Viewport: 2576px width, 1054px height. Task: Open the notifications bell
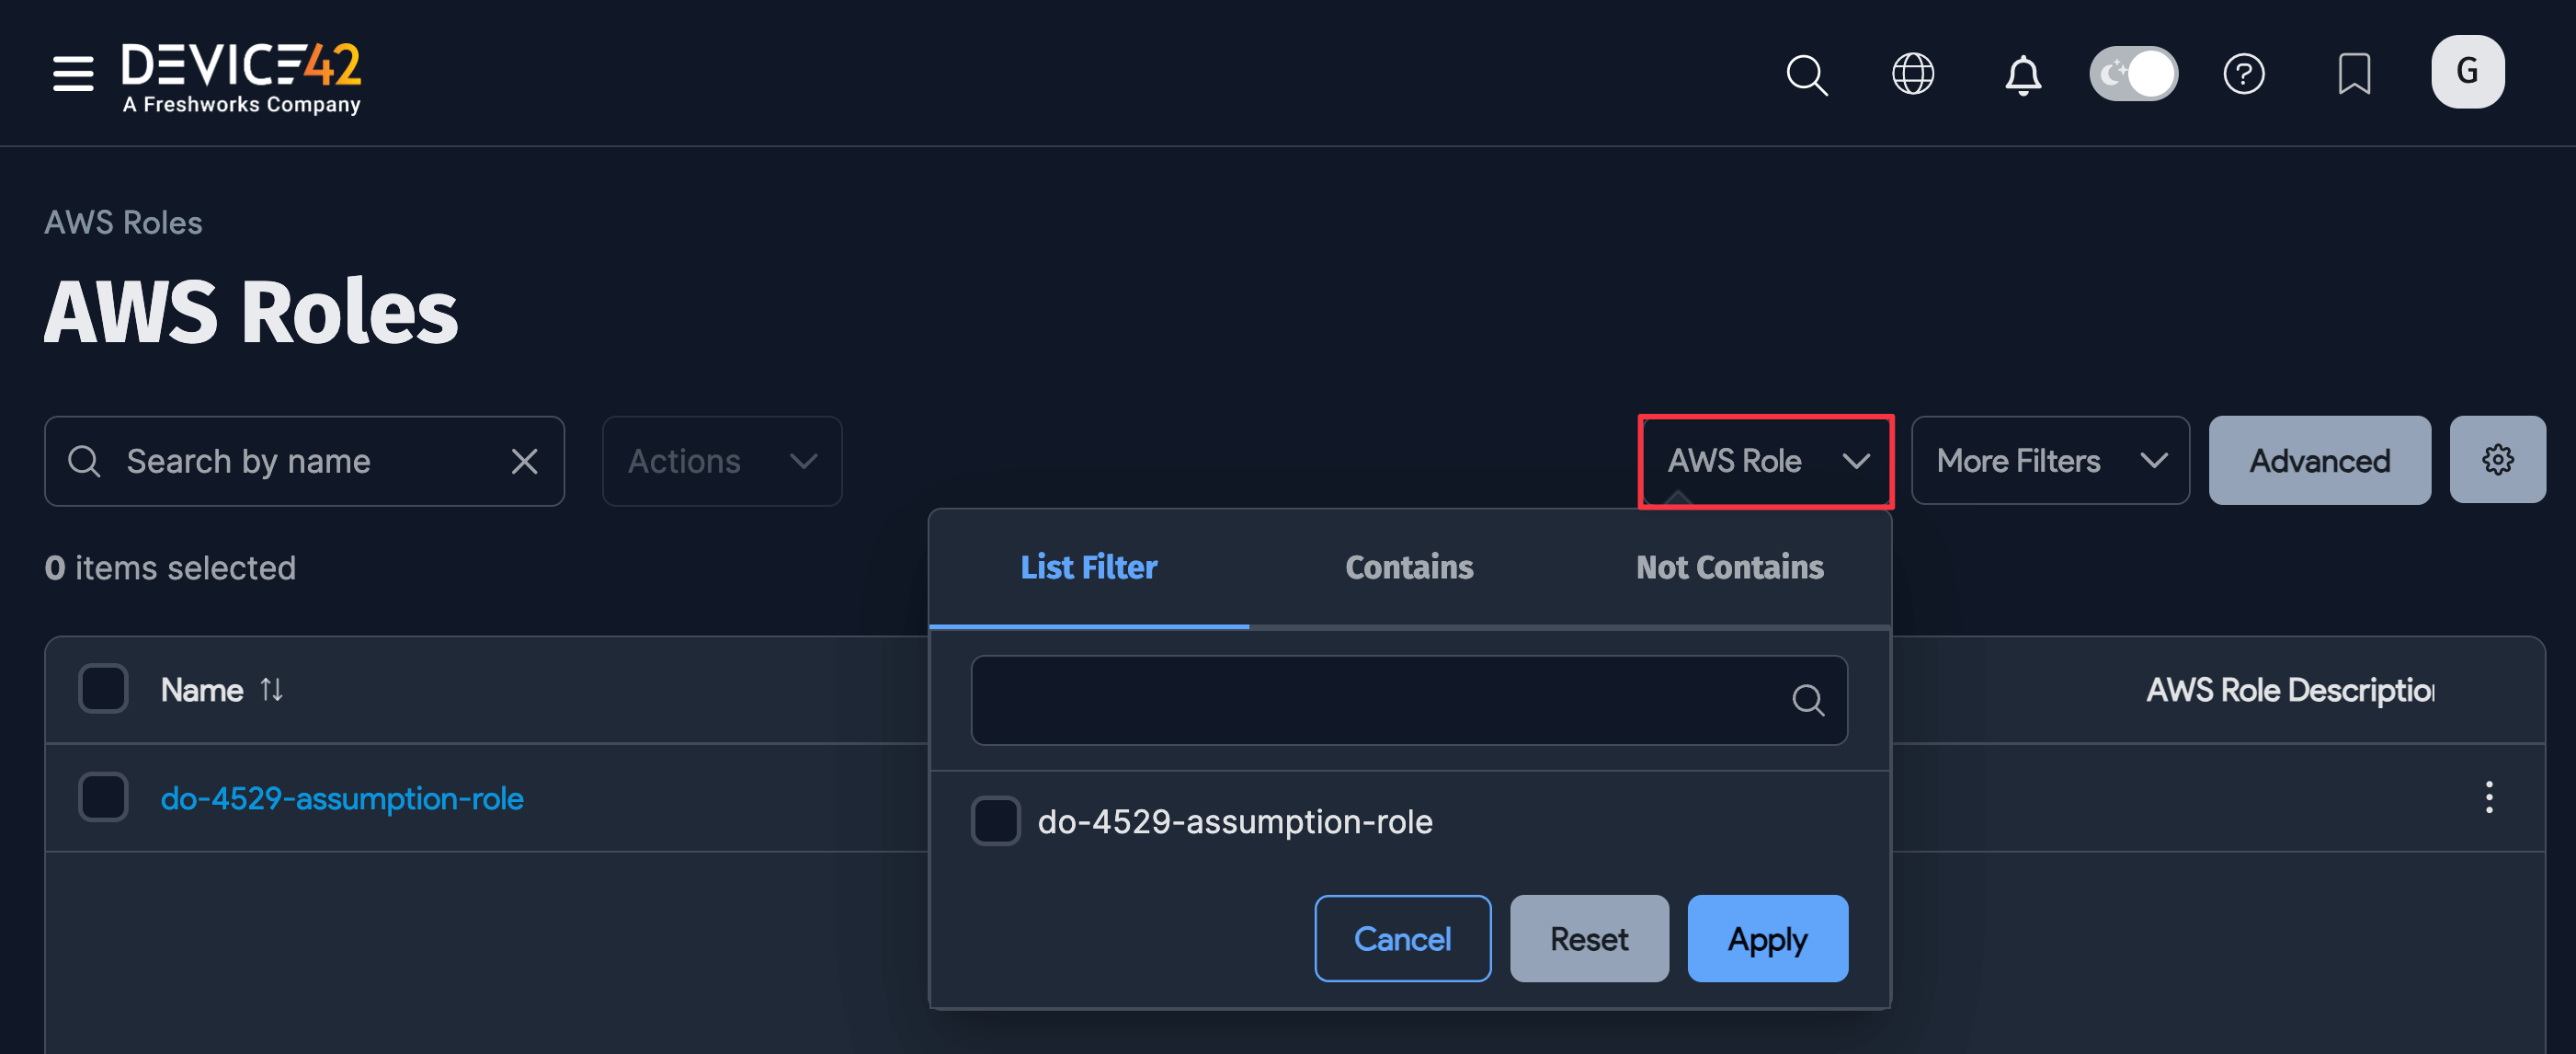pos(2024,74)
